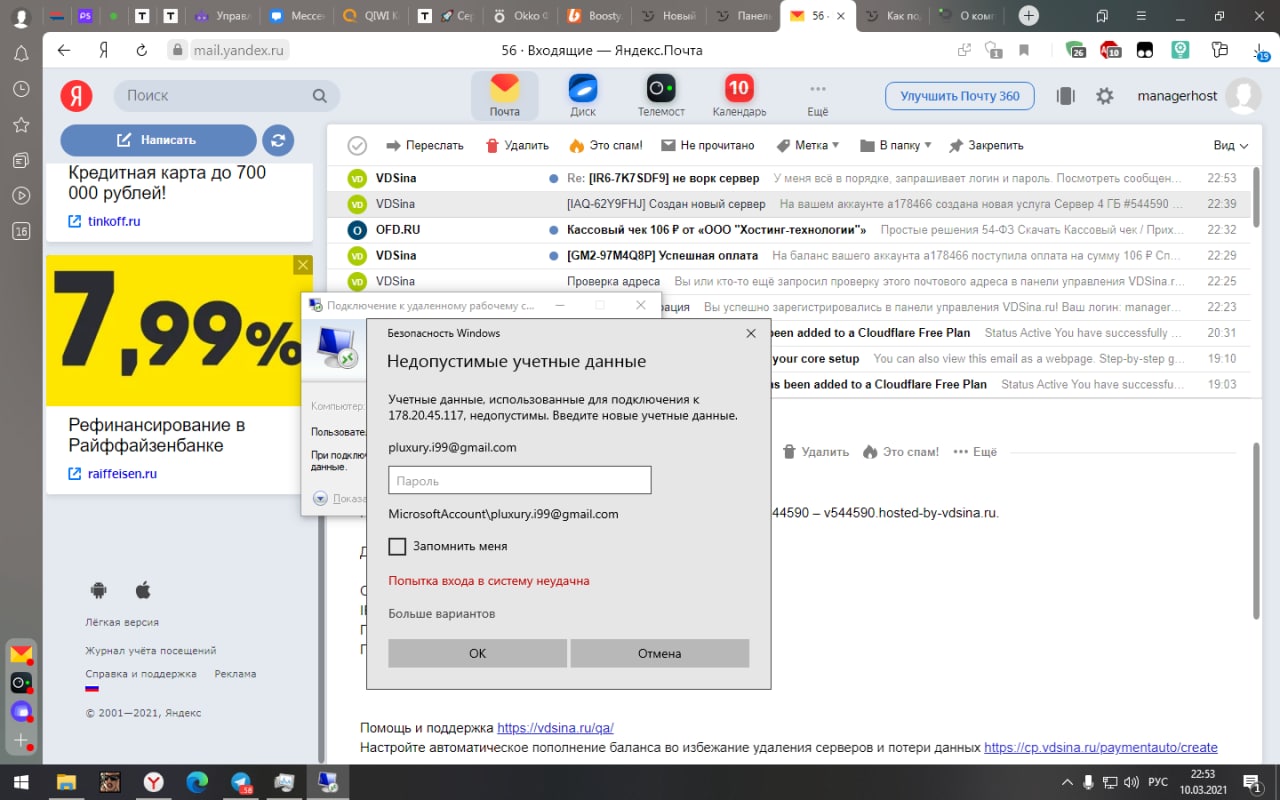
Task: Toggle unread dot on 'не ворк сервер' email
Action: coord(553,178)
